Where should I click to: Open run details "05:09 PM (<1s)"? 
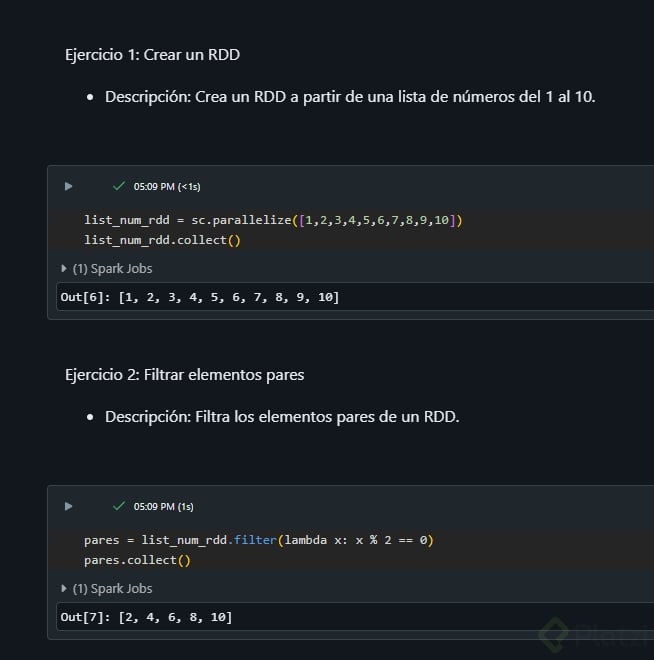[167, 186]
